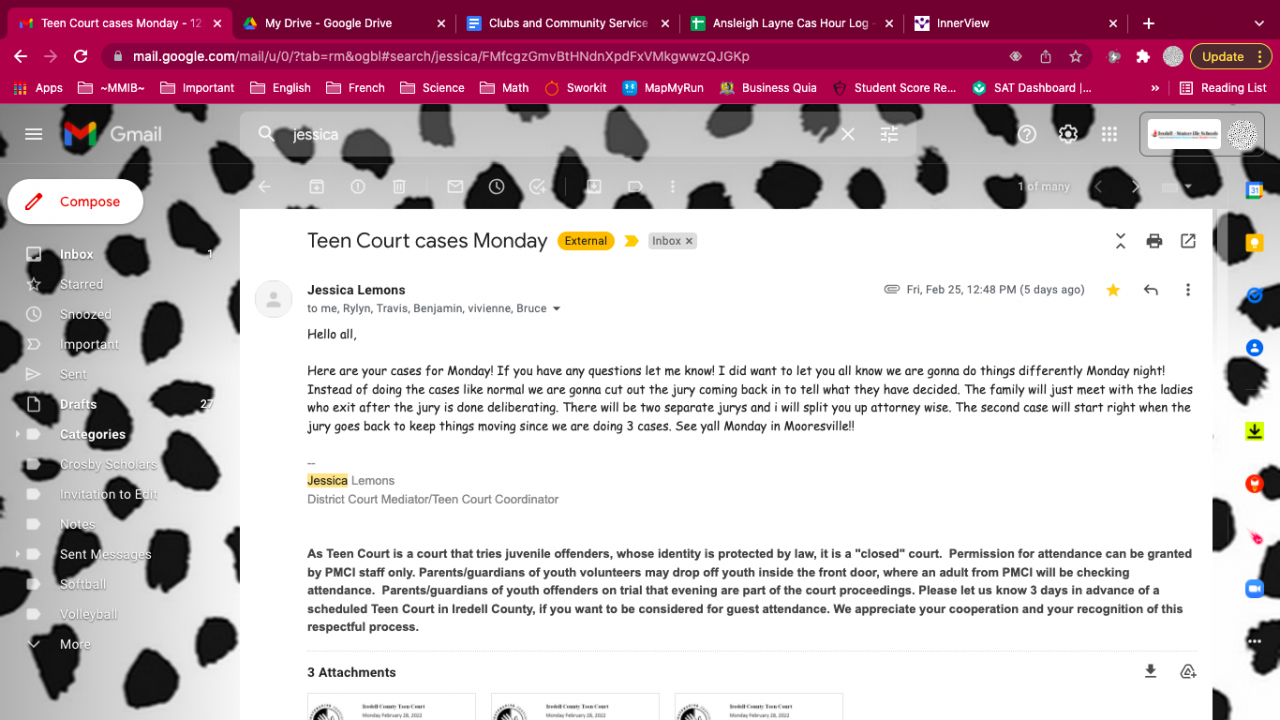The width and height of the screenshot is (1280, 720).
Task: Switch to the My Drive tab
Action: click(x=328, y=23)
